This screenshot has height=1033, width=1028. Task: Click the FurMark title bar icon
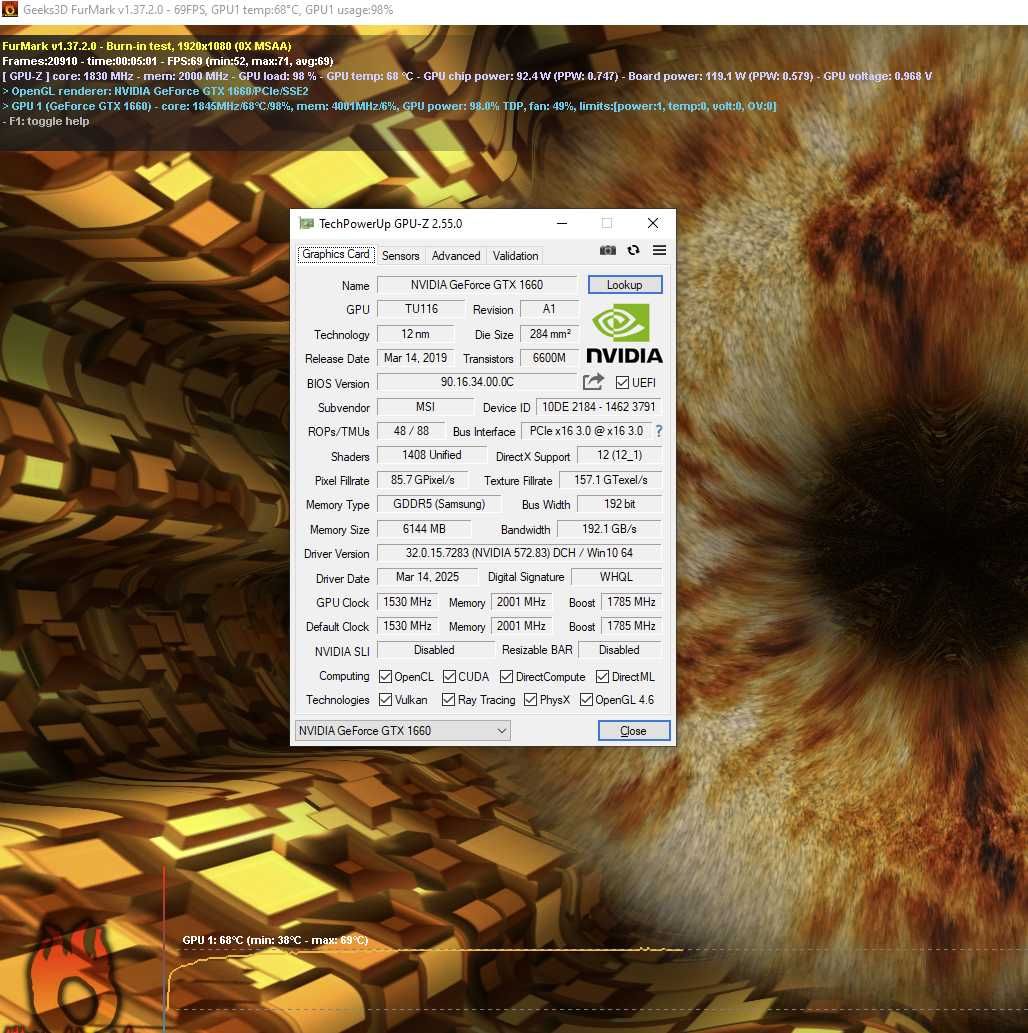[x=10, y=9]
